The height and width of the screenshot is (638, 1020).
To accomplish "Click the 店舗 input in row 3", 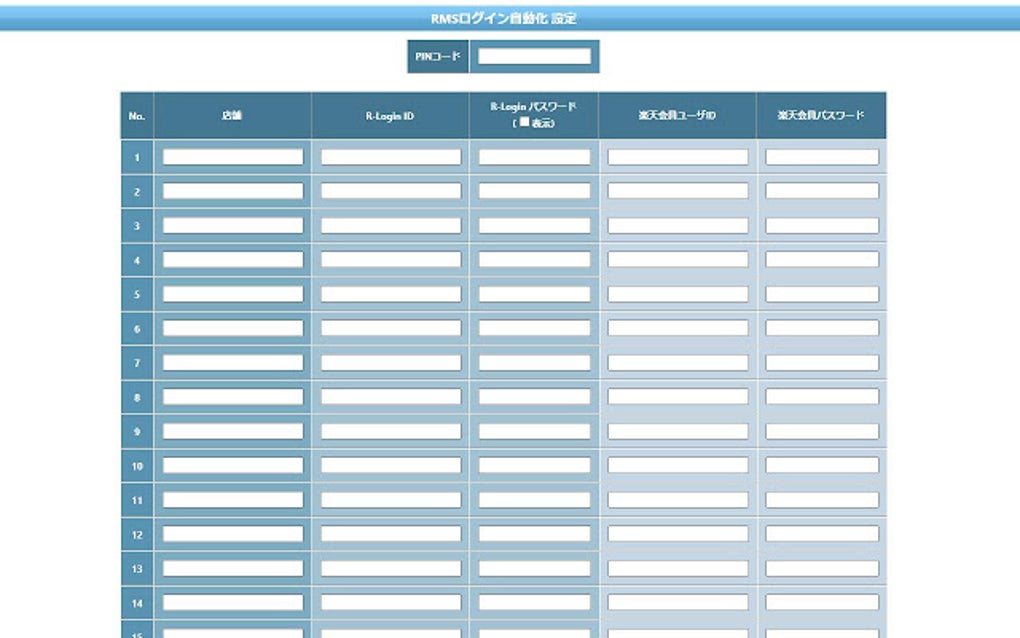I will click(x=233, y=226).
